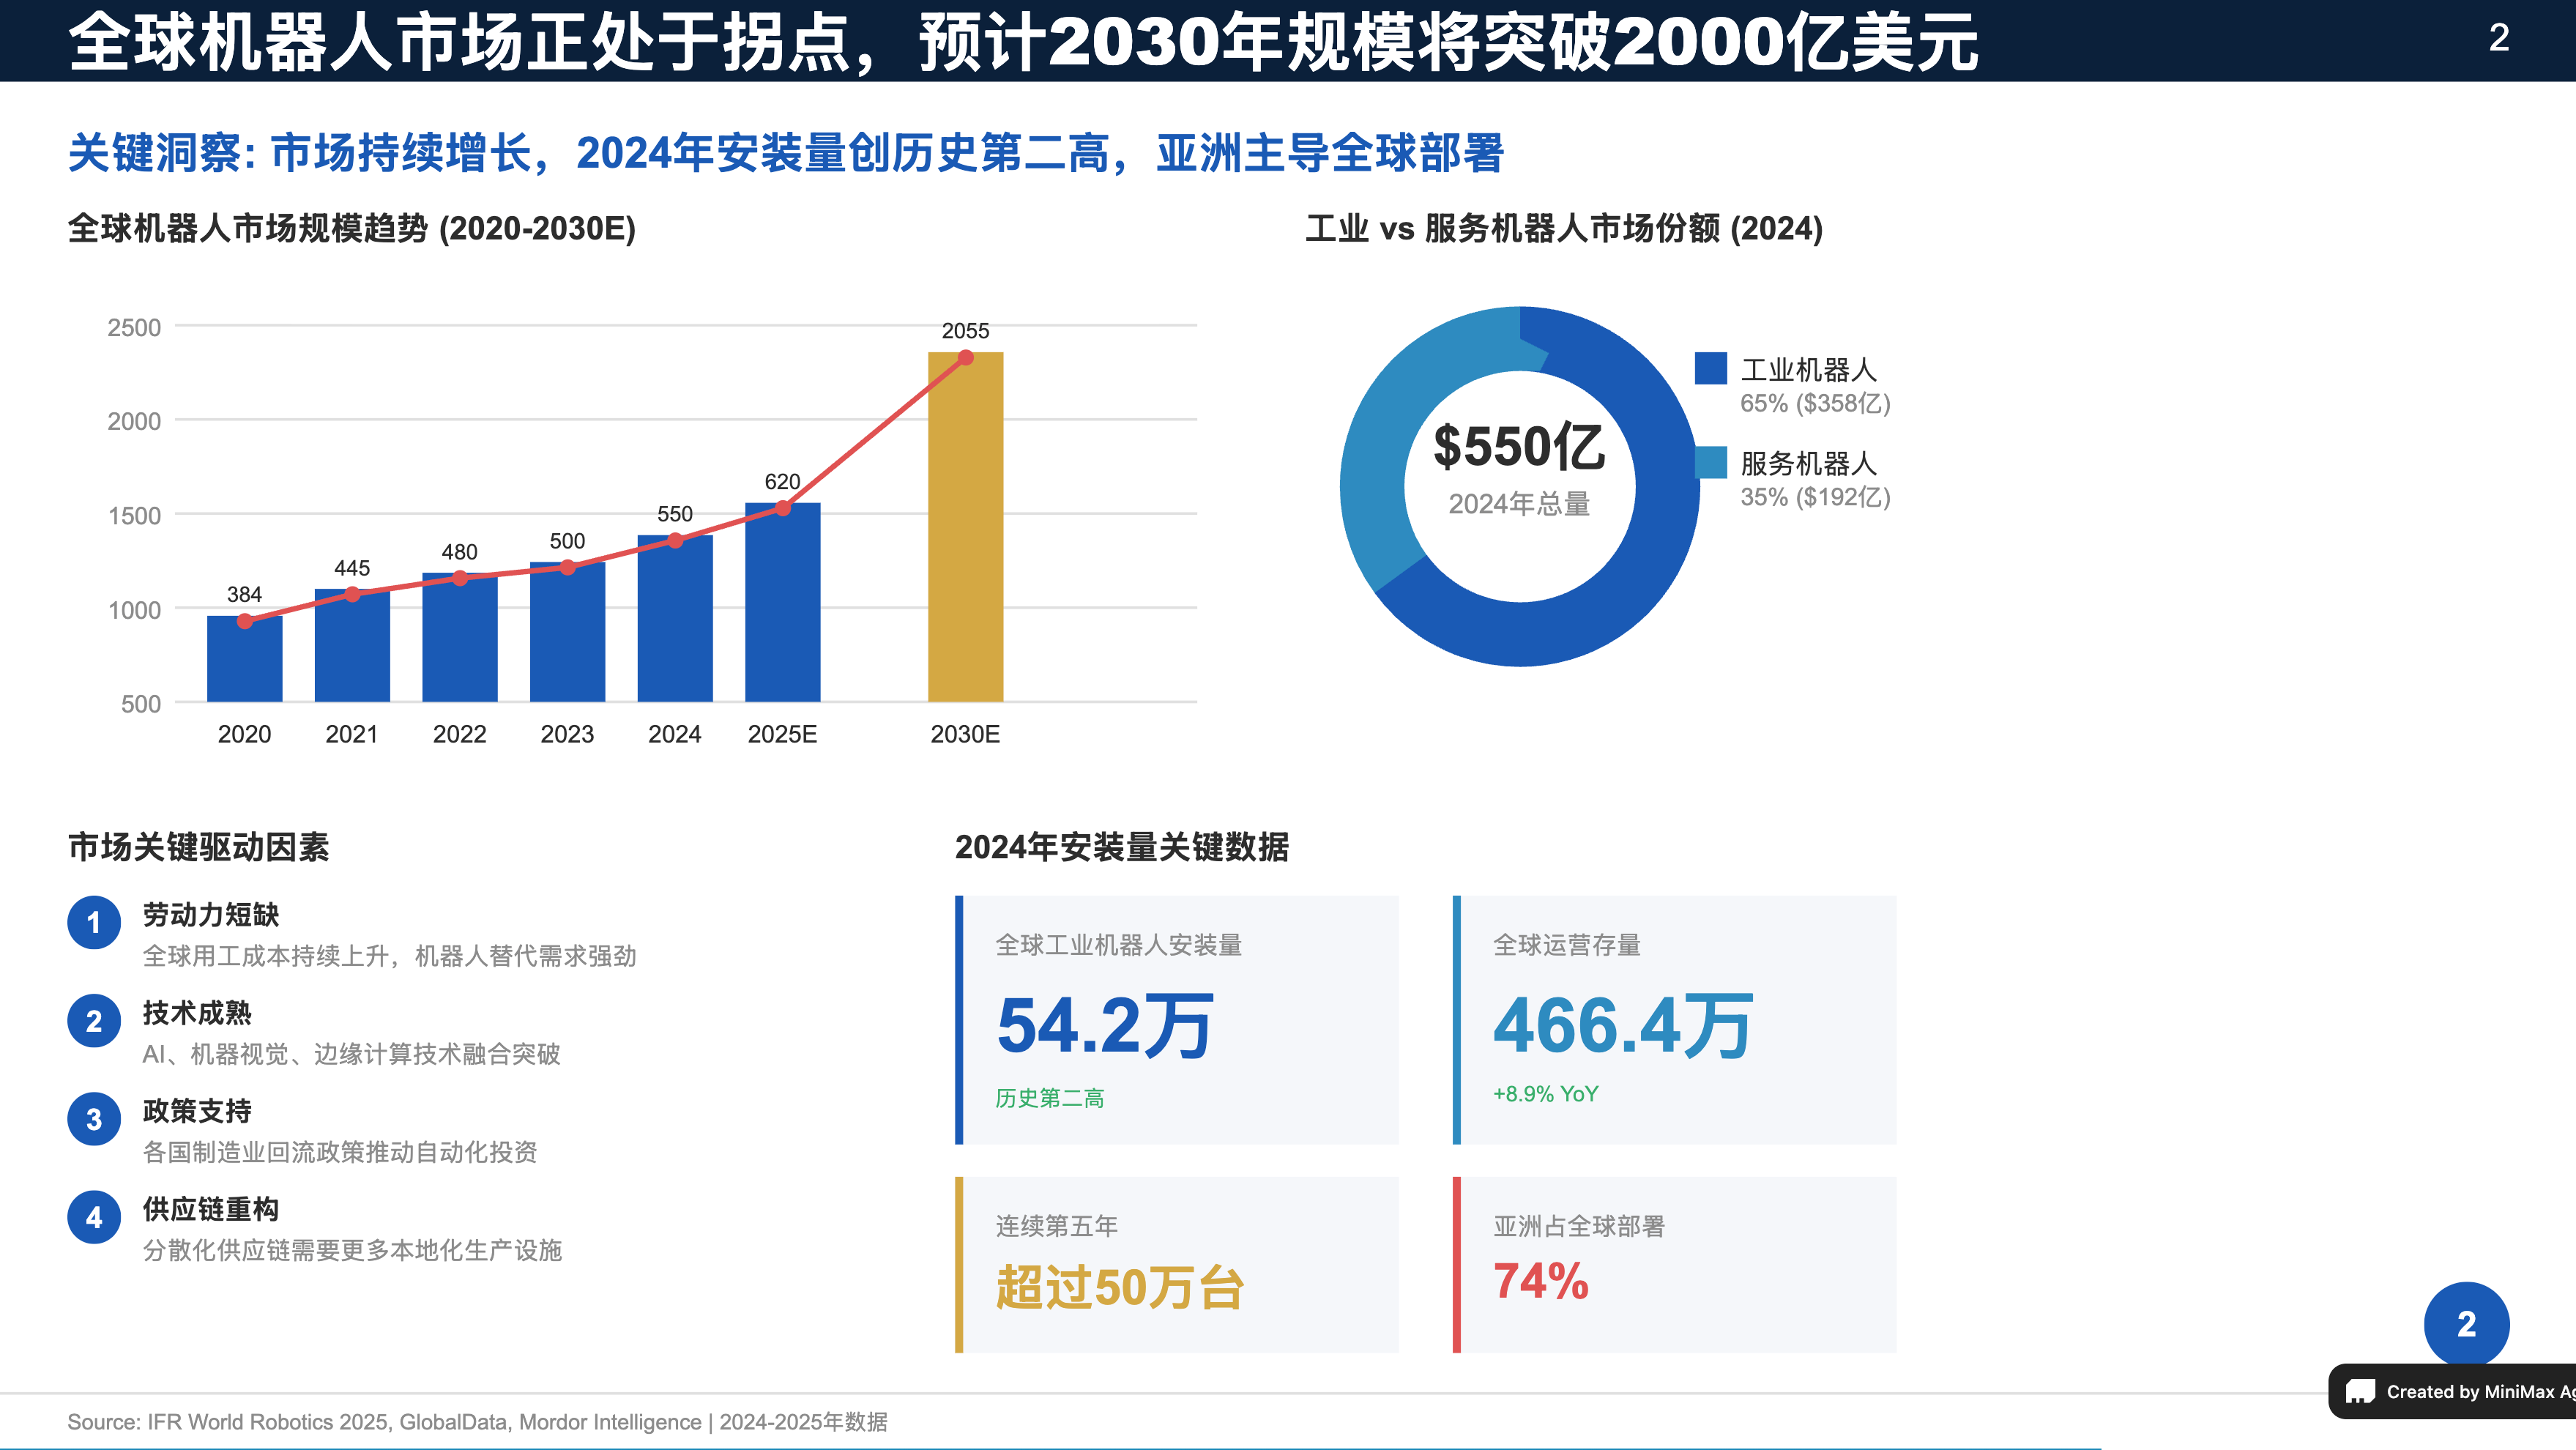Select the 全球运营存量 466.4万 card
The image size is (2576, 1450).
[1674, 1019]
